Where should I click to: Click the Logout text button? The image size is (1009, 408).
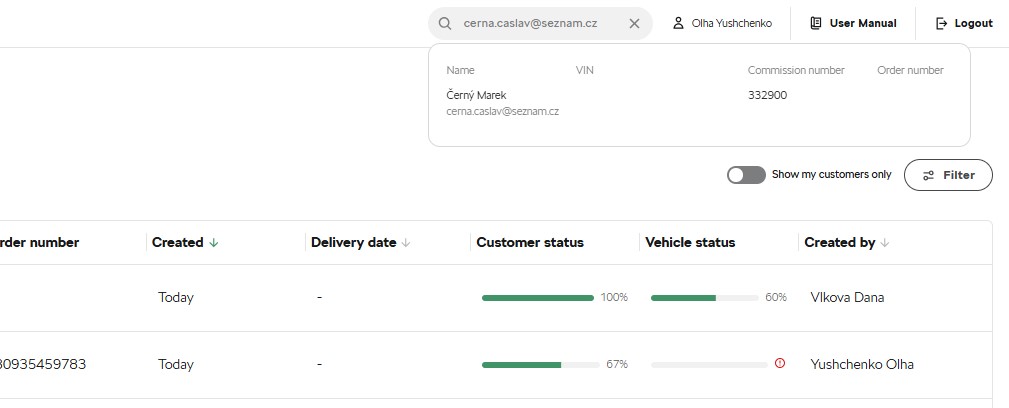point(974,23)
